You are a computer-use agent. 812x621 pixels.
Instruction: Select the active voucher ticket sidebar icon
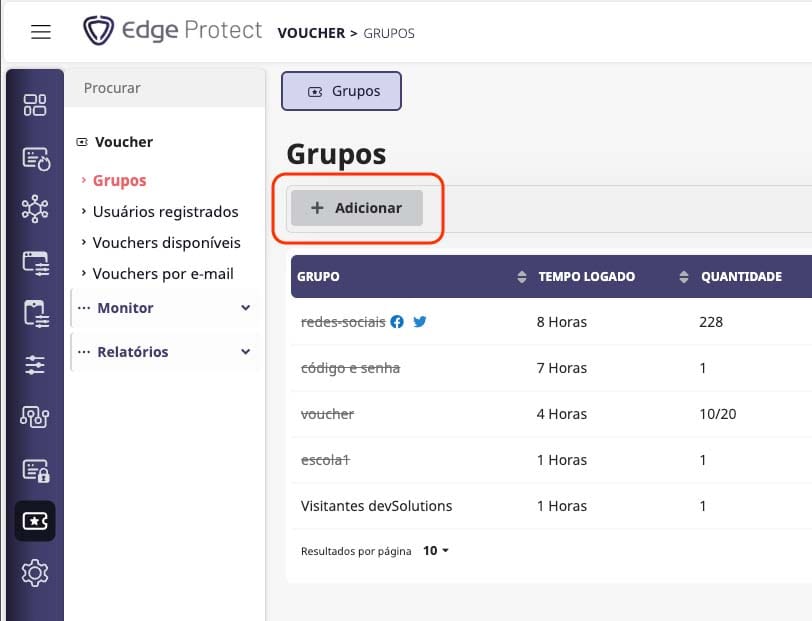tap(35, 521)
